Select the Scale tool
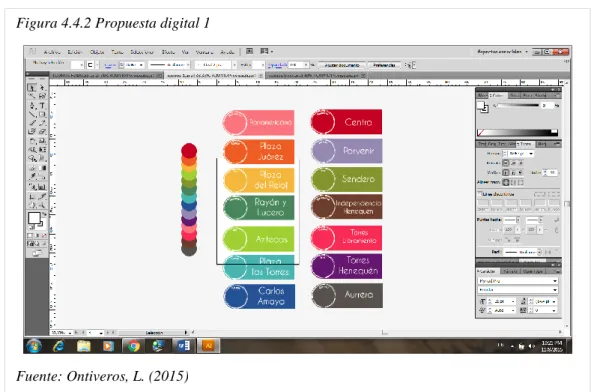Screen dimensions: 597x392 point(42,141)
